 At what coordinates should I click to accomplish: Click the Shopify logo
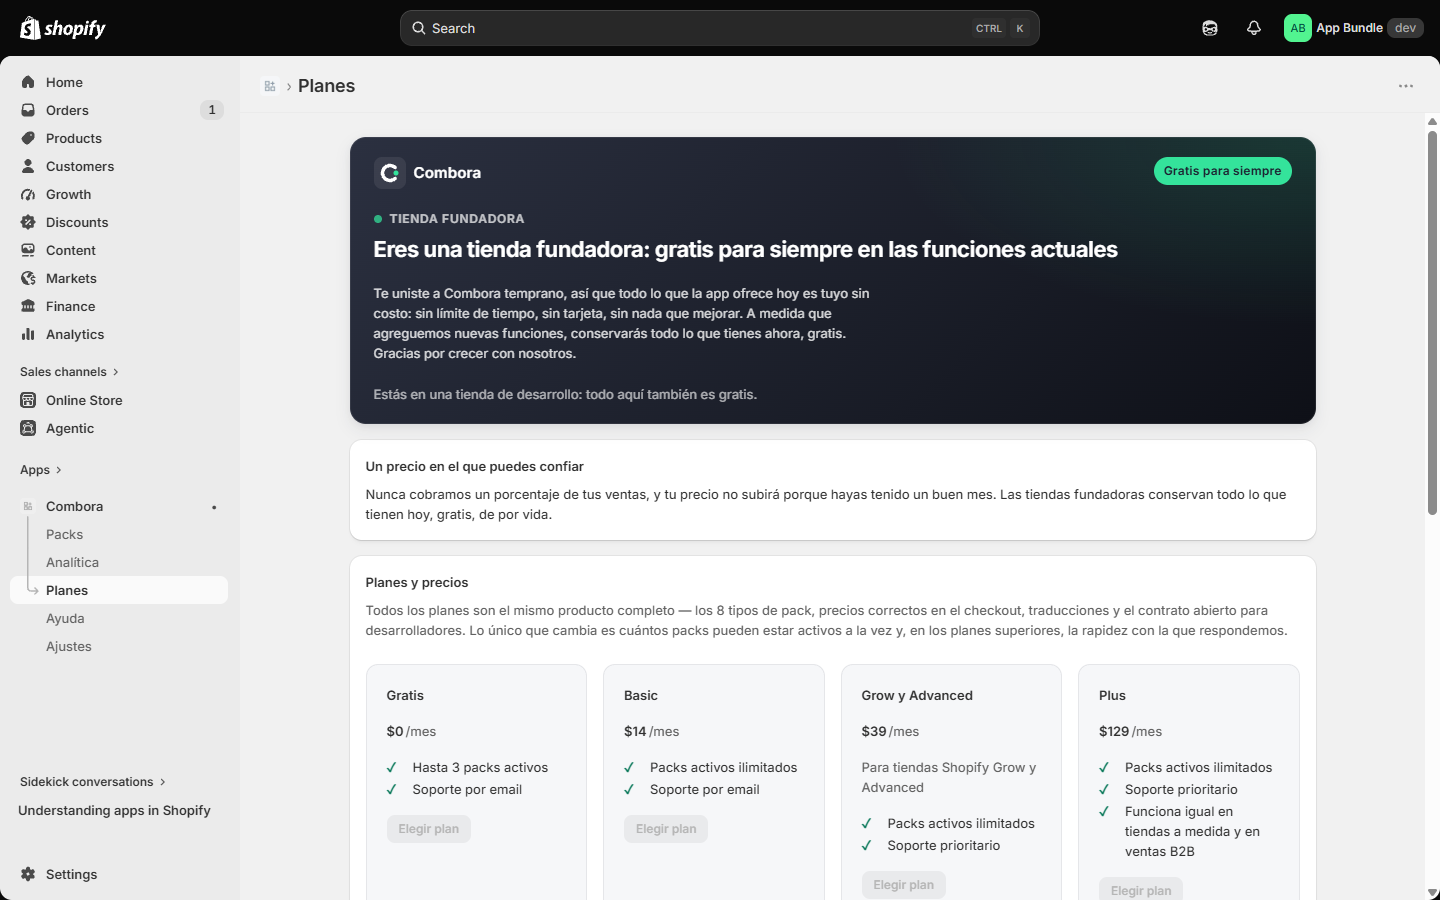click(63, 28)
